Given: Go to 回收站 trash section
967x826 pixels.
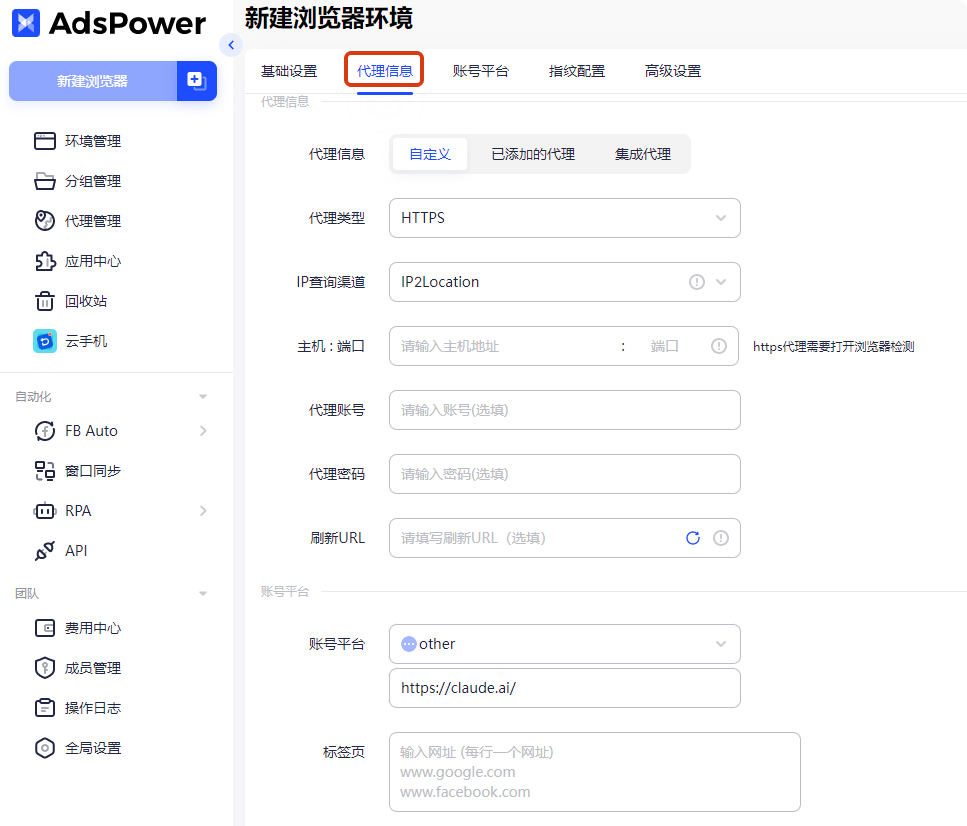Looking at the screenshot, I should (85, 301).
